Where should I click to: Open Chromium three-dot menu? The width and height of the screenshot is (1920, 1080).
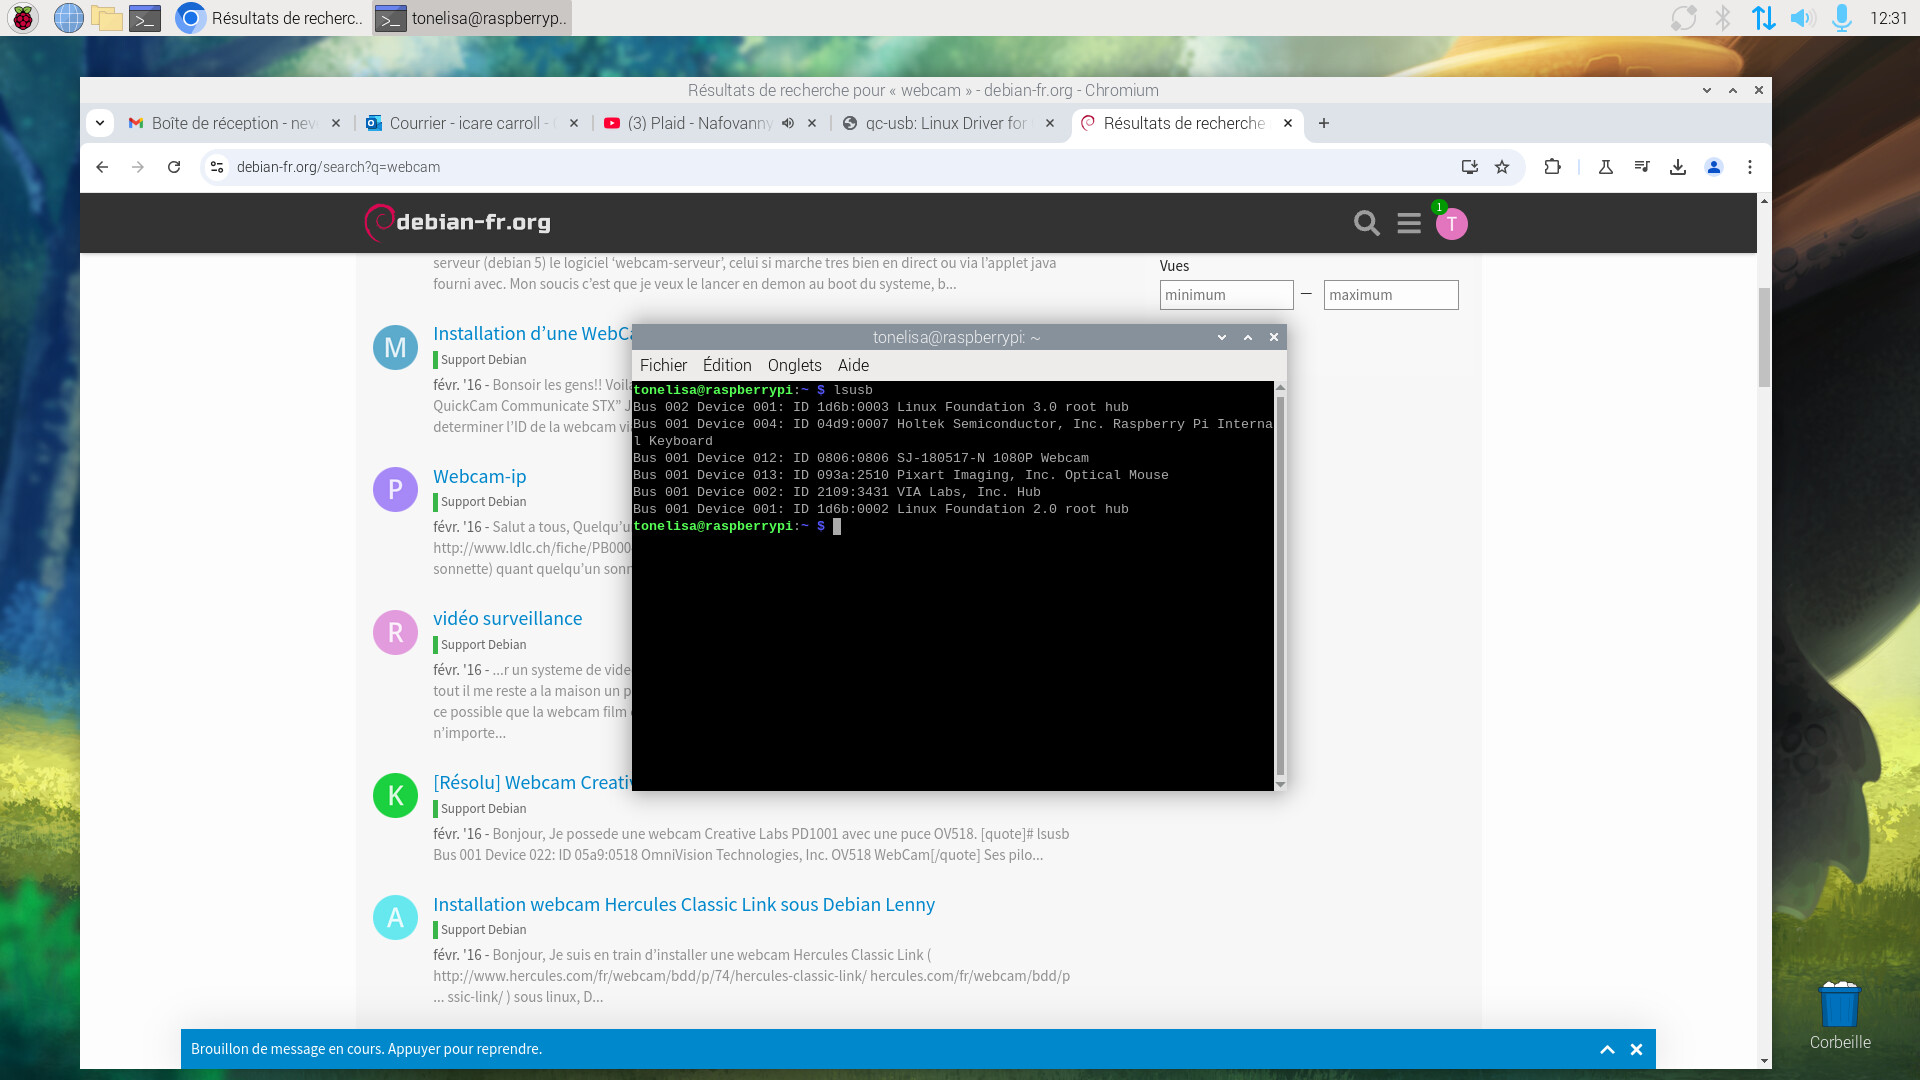pos(1750,167)
